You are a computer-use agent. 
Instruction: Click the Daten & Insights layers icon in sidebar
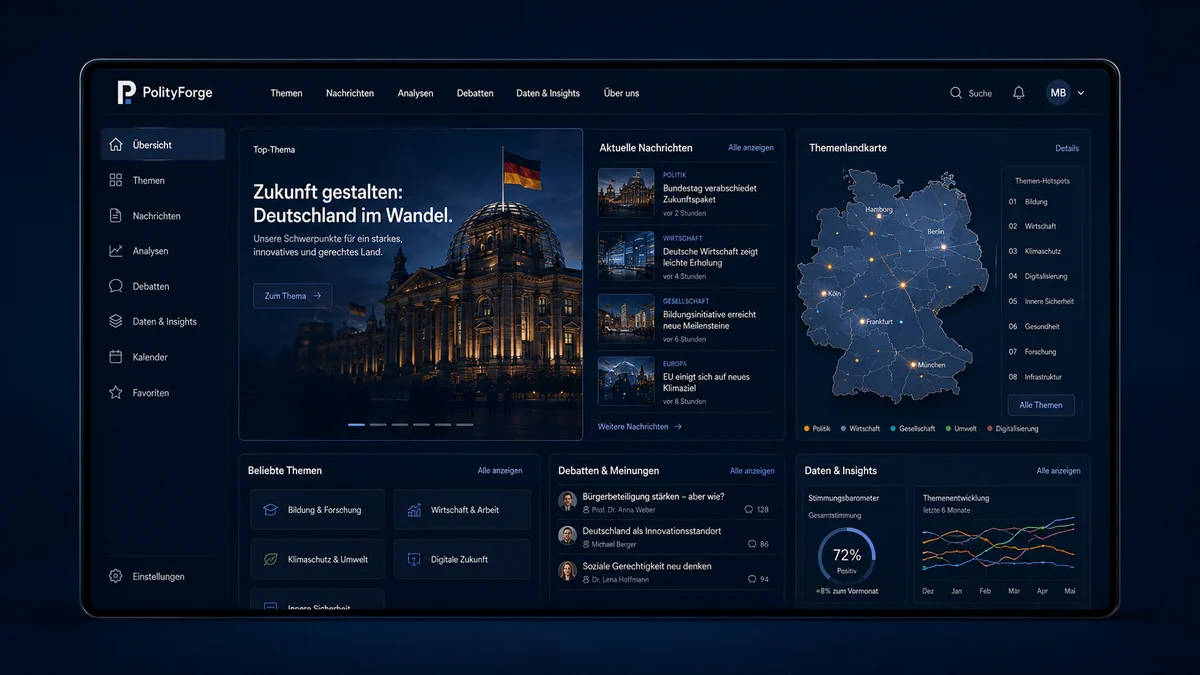point(116,322)
